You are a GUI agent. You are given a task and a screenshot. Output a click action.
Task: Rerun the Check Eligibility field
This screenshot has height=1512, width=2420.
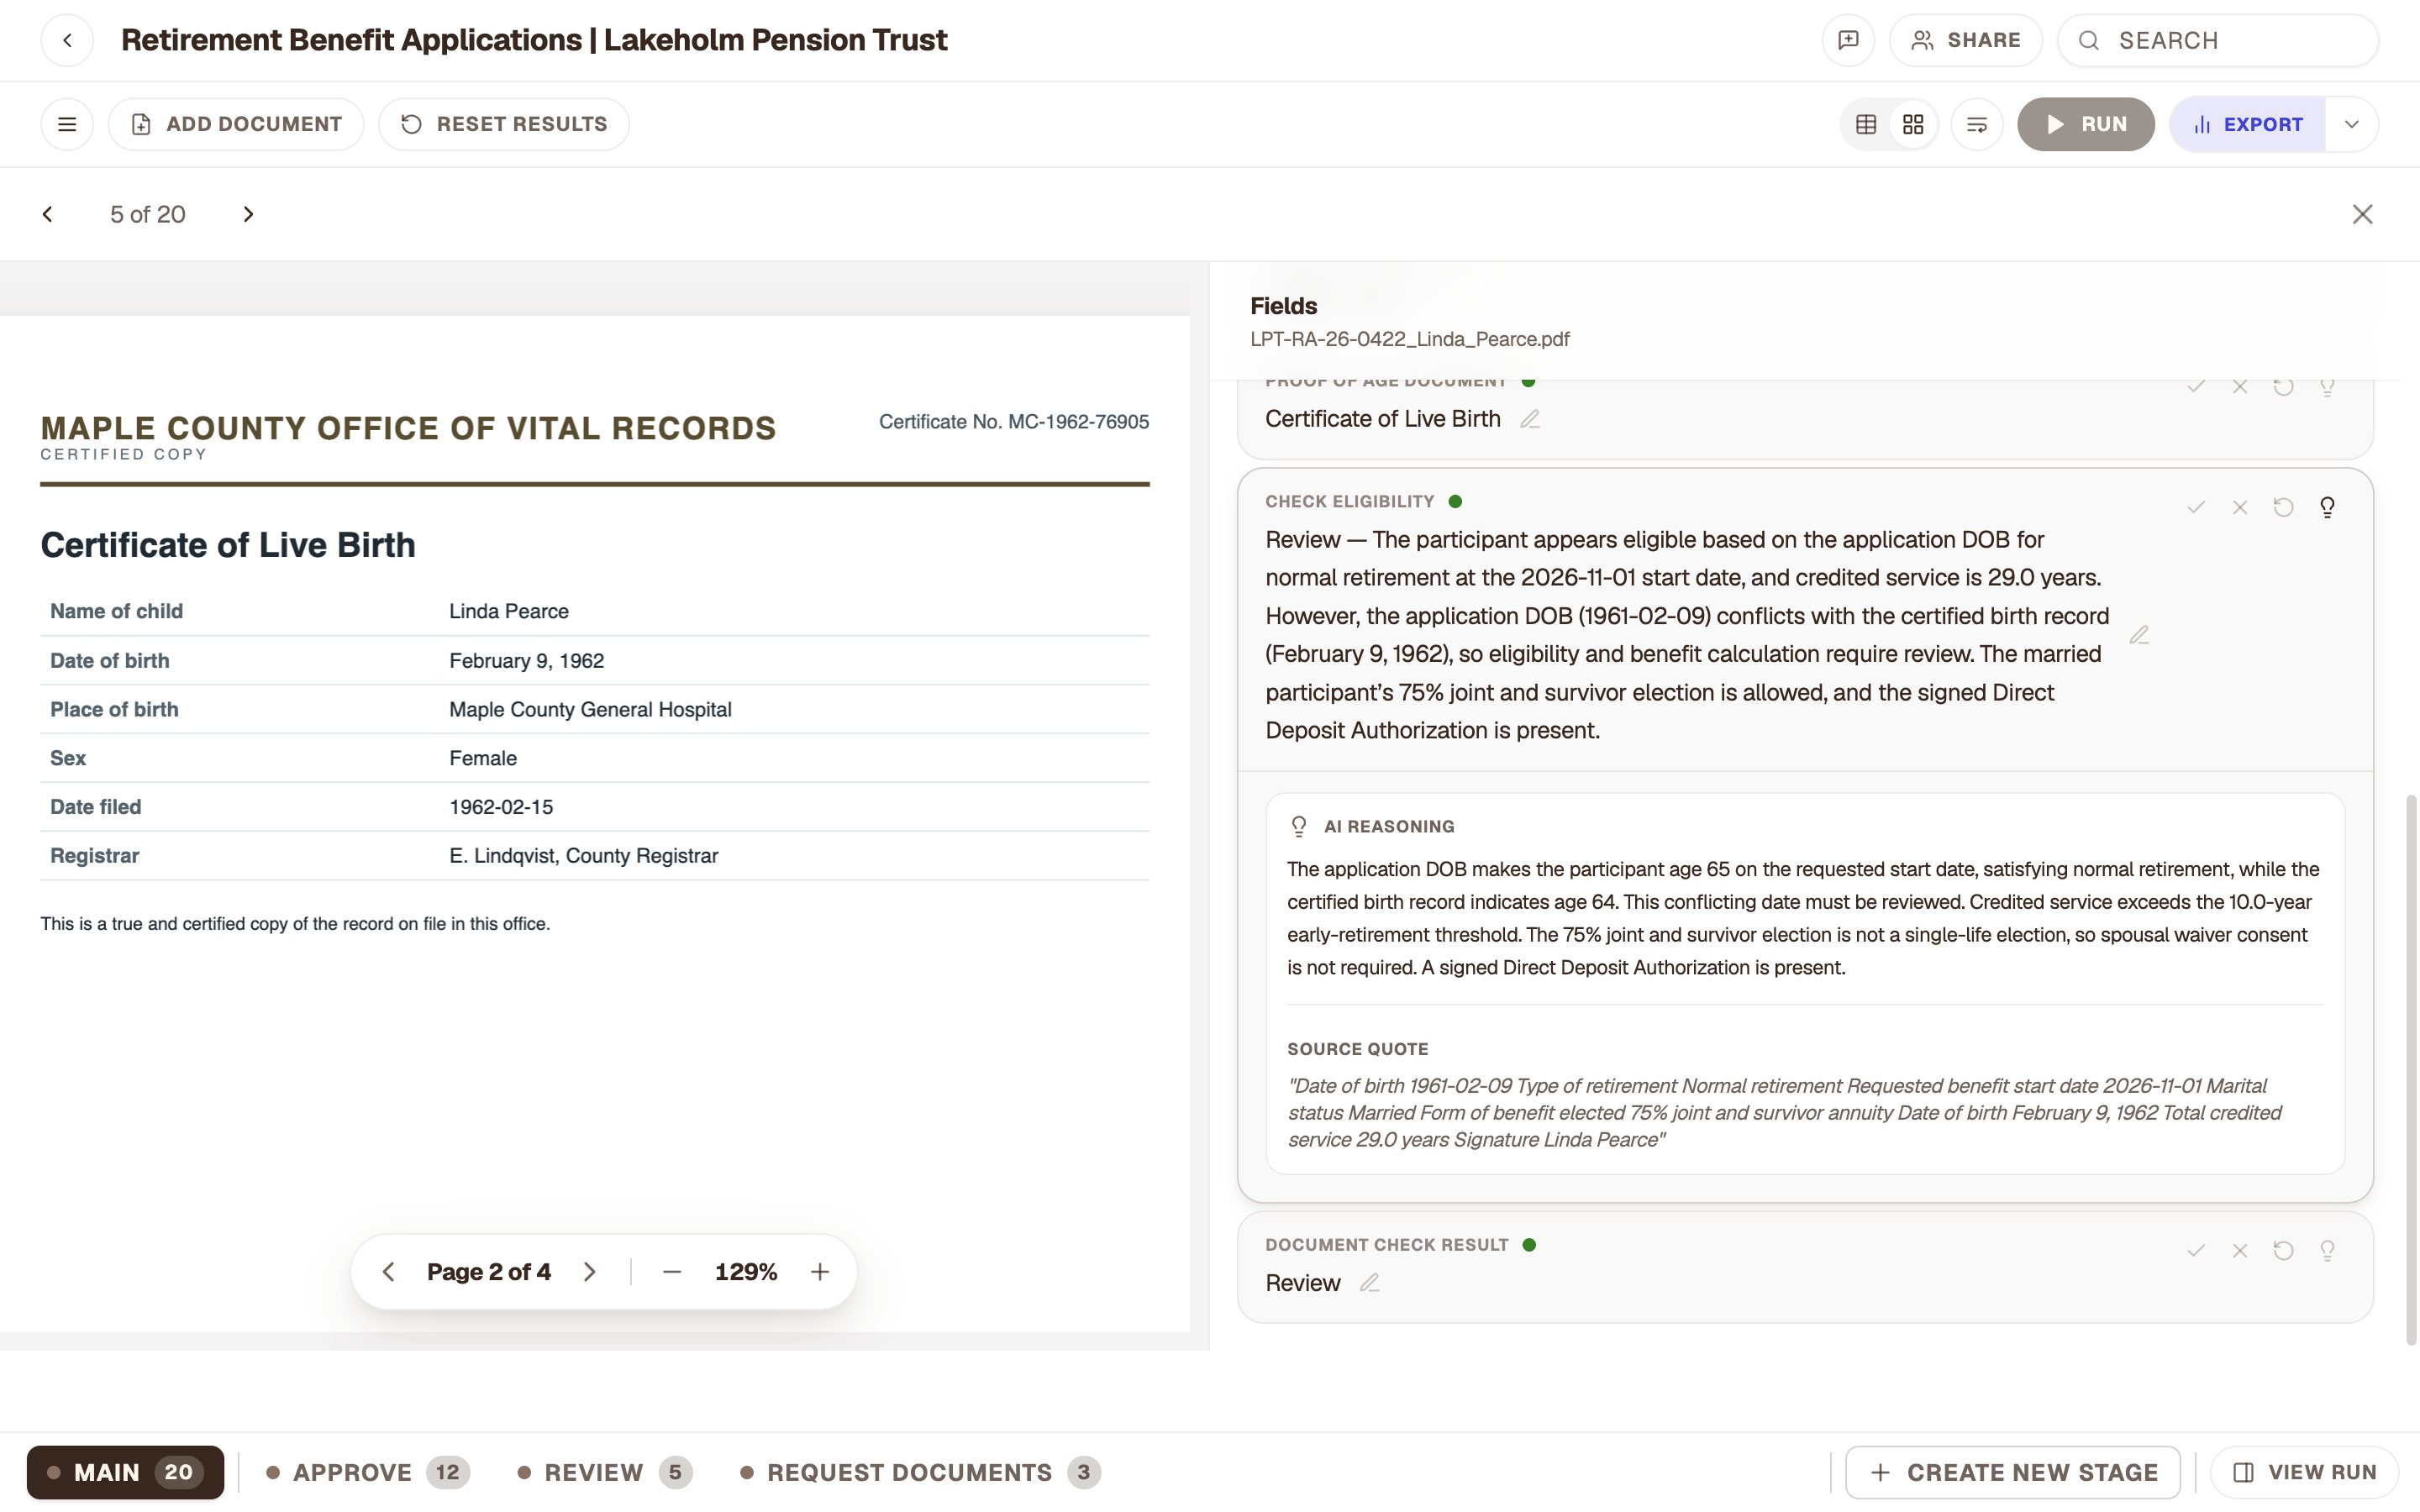click(2283, 507)
